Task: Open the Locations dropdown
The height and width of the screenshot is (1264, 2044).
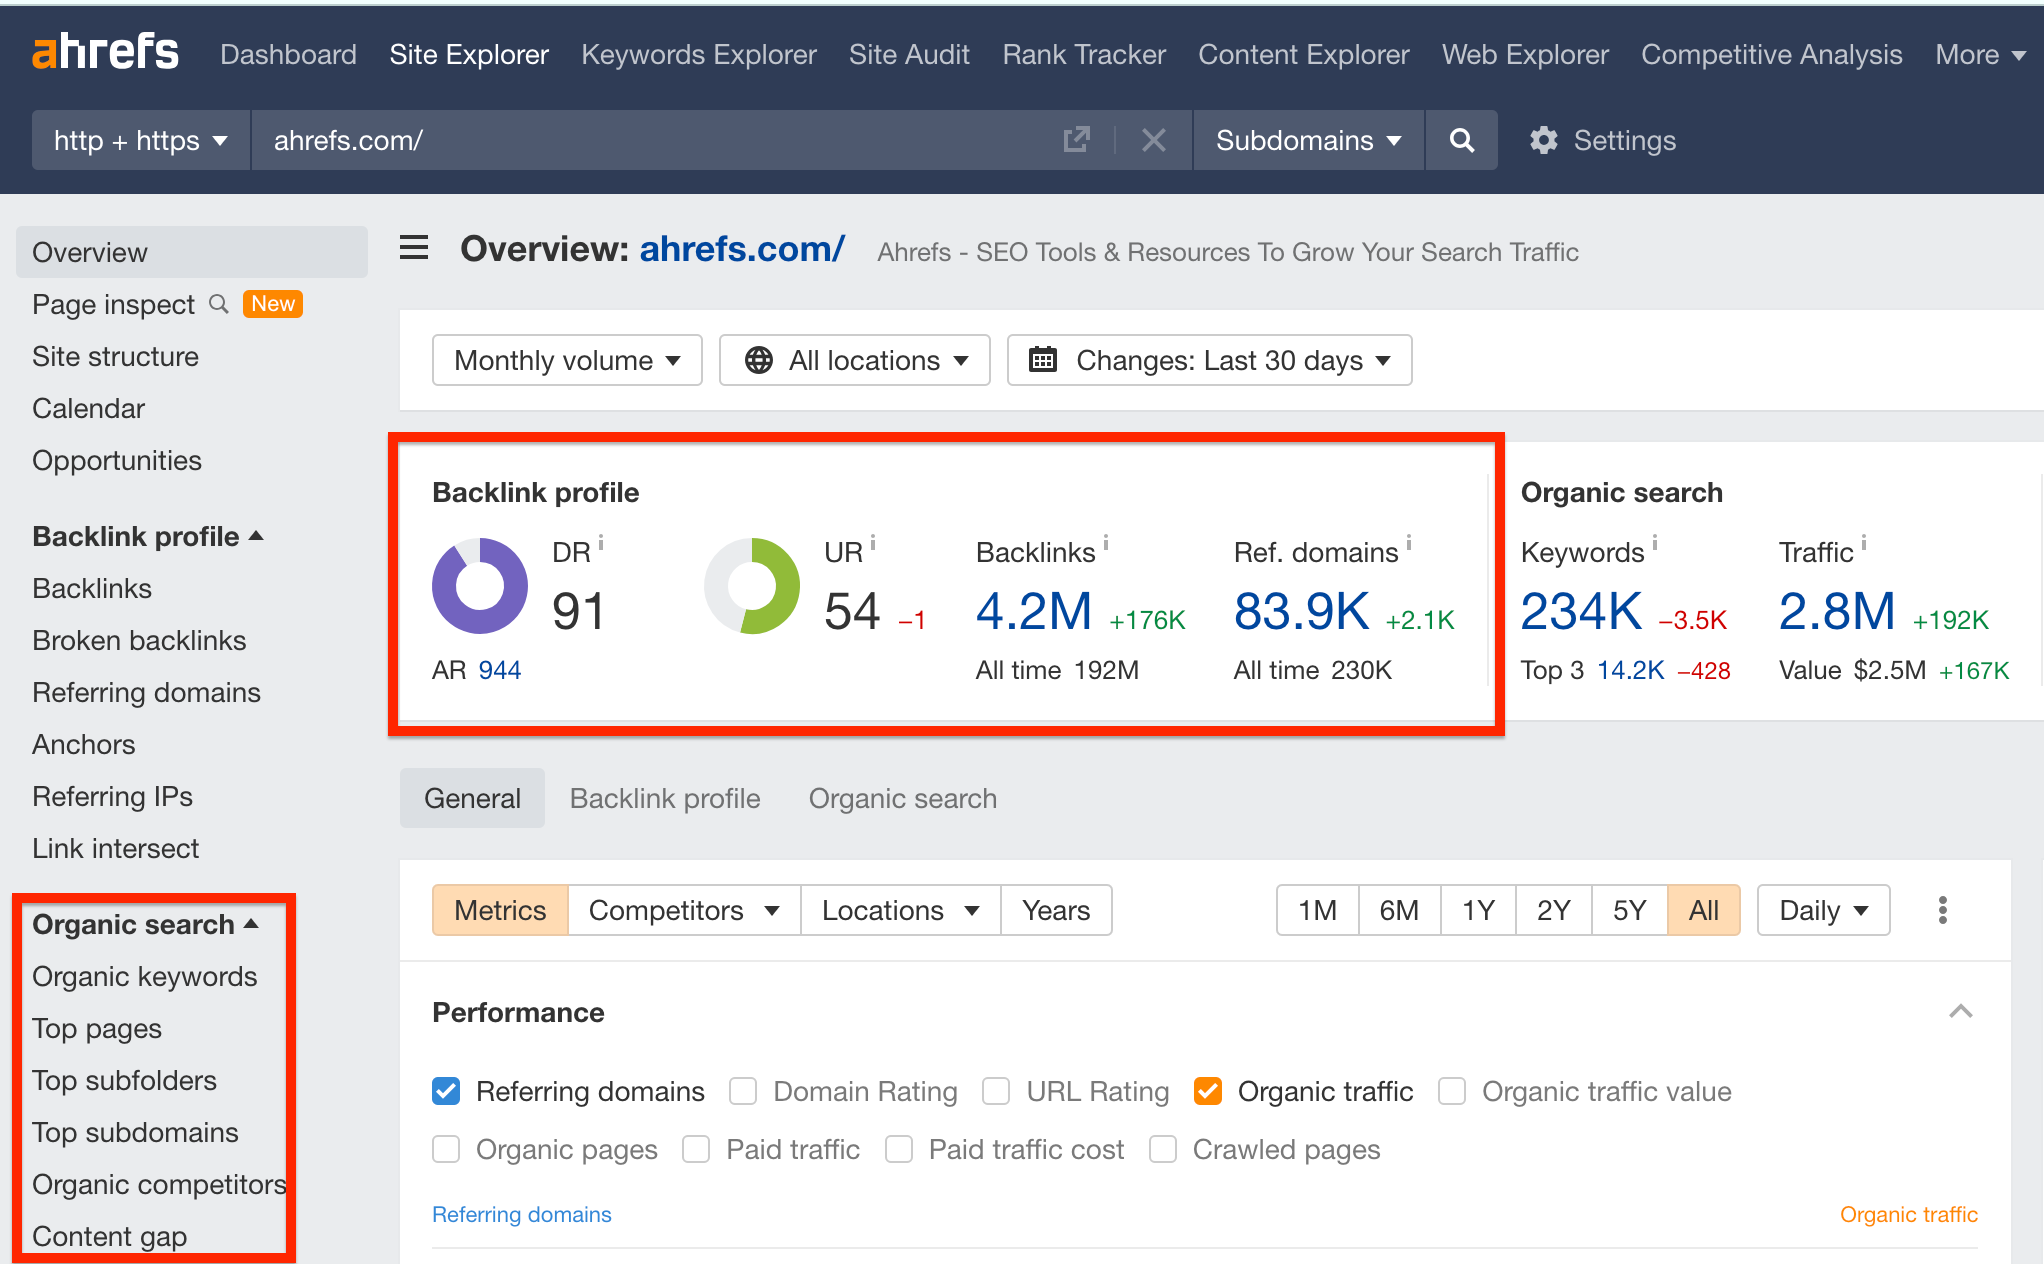Action: [900, 910]
